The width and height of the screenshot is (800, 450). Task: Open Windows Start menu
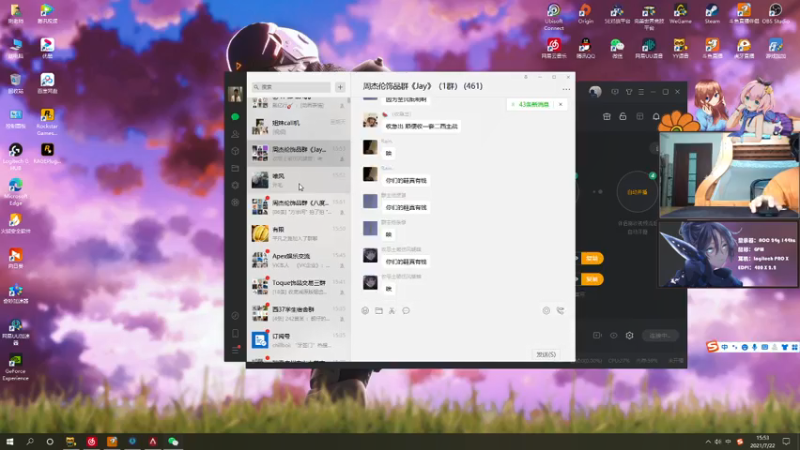(10, 441)
